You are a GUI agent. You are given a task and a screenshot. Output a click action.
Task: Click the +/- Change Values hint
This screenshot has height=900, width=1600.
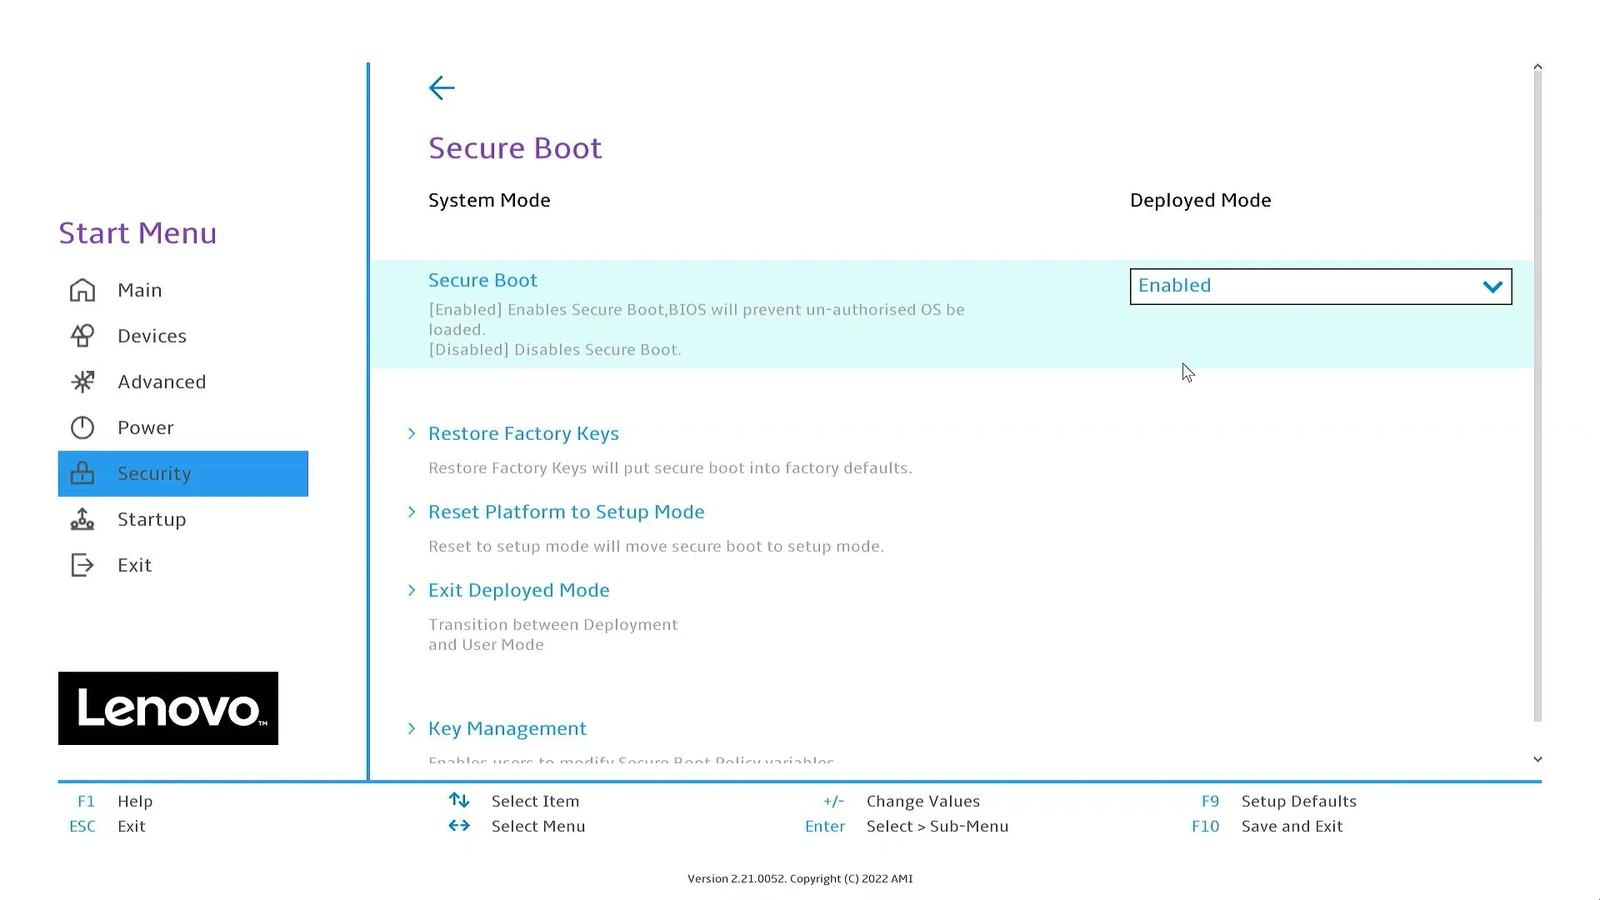click(901, 801)
